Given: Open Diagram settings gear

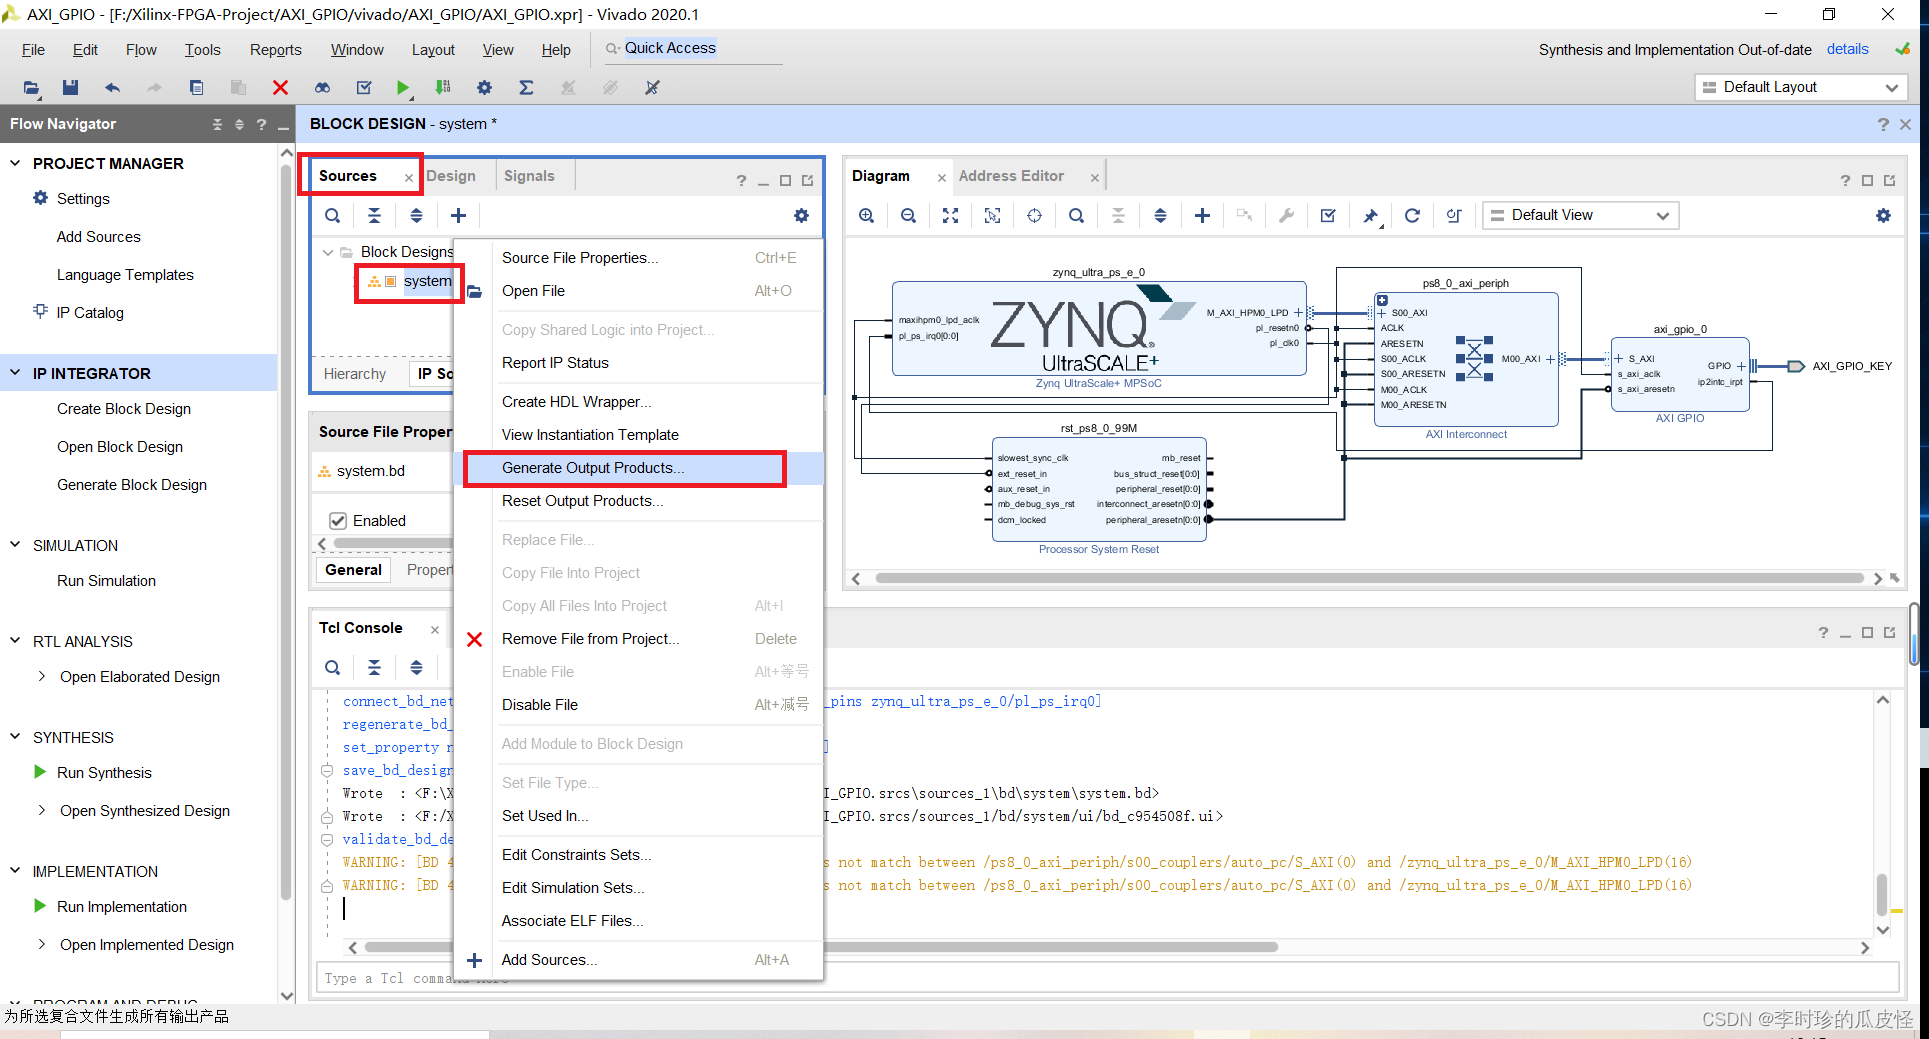Looking at the screenshot, I should click(x=1883, y=216).
